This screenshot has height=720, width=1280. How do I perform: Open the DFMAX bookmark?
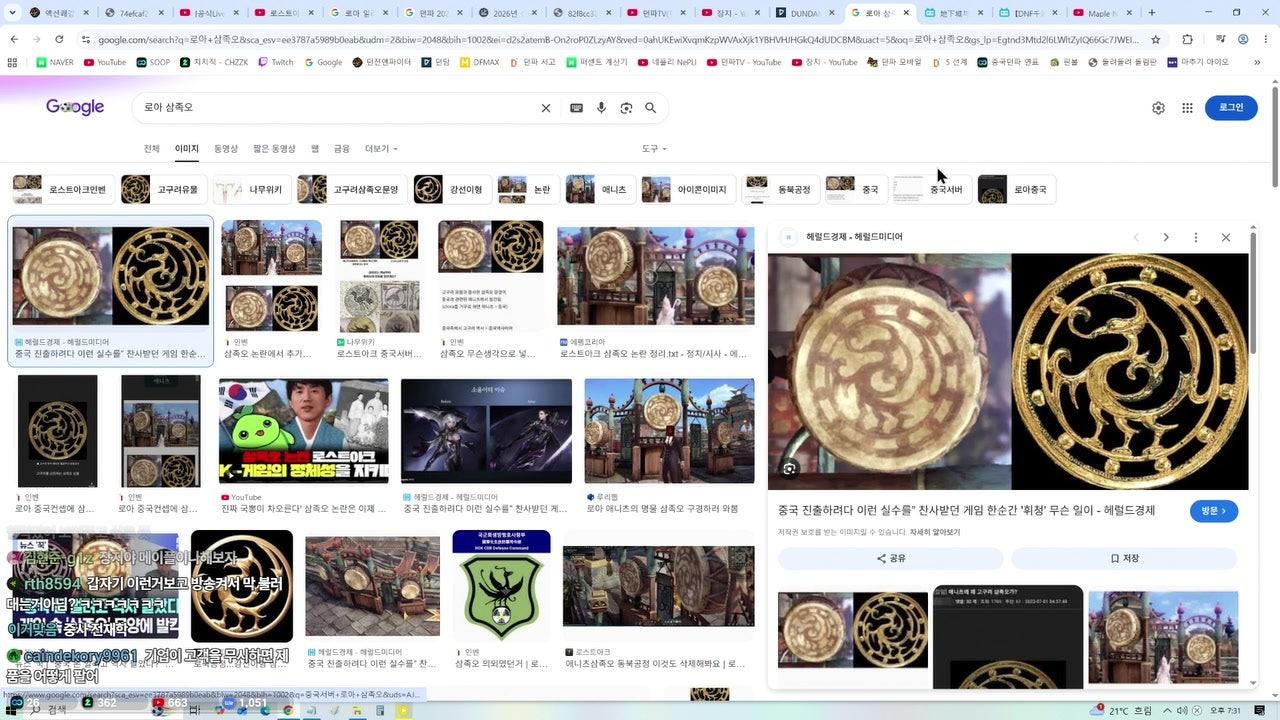(x=478, y=62)
